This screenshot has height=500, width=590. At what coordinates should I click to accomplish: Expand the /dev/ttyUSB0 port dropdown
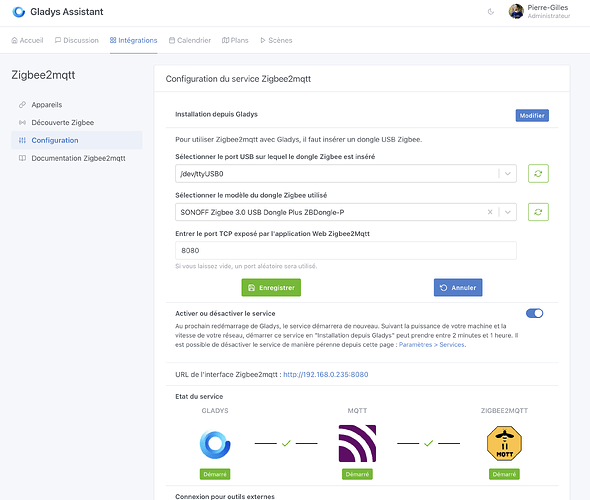point(508,174)
